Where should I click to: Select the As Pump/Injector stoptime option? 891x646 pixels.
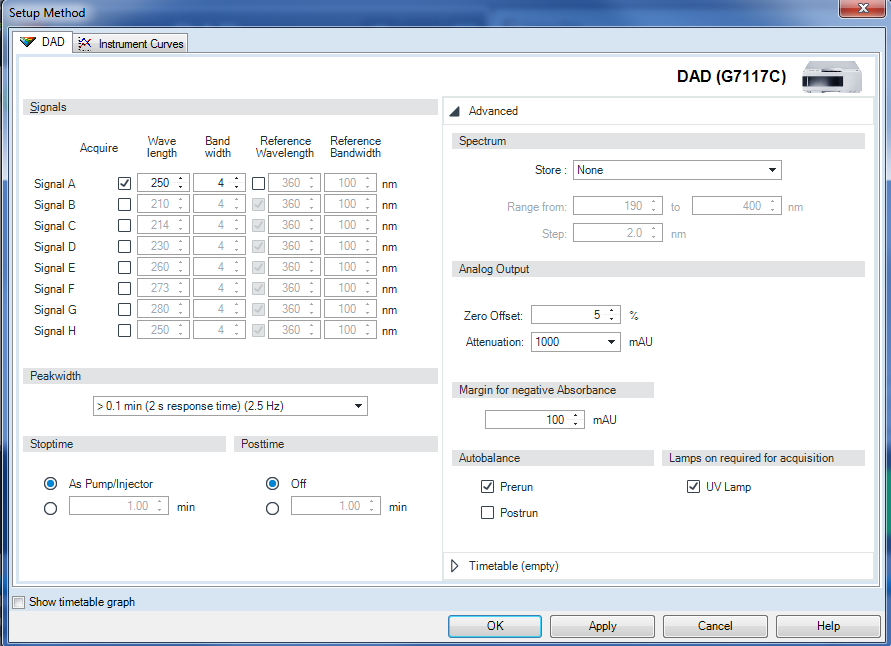(x=50, y=484)
